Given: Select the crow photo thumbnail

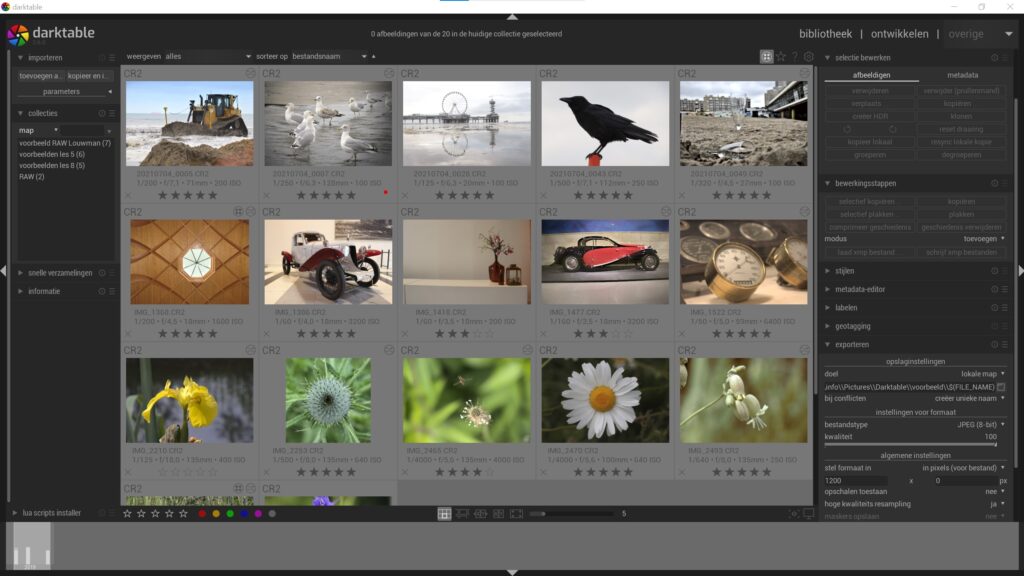Looking at the screenshot, I should (x=605, y=123).
